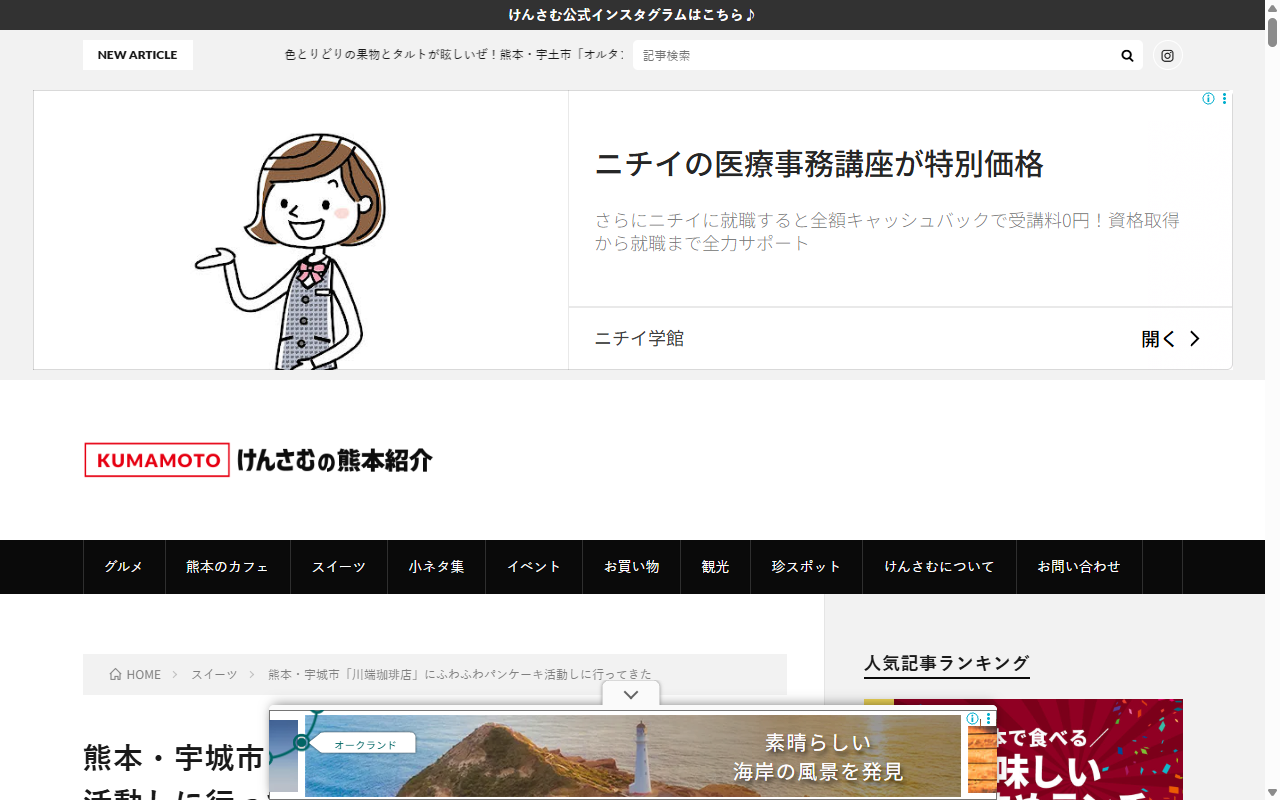
Task: Click the KUMAMOTO けんさむの熊本紹介 logo
Action: (258, 460)
